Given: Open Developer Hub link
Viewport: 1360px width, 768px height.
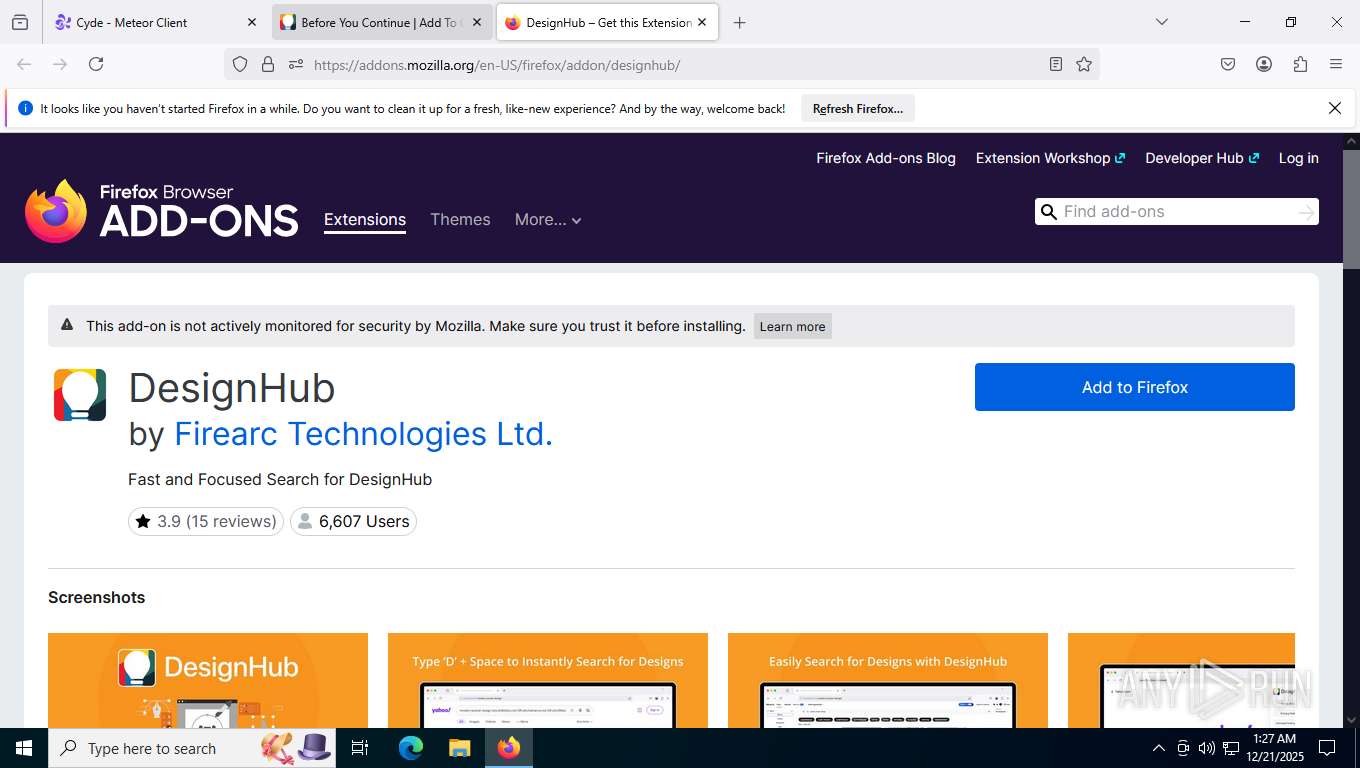Looking at the screenshot, I should tap(1202, 158).
